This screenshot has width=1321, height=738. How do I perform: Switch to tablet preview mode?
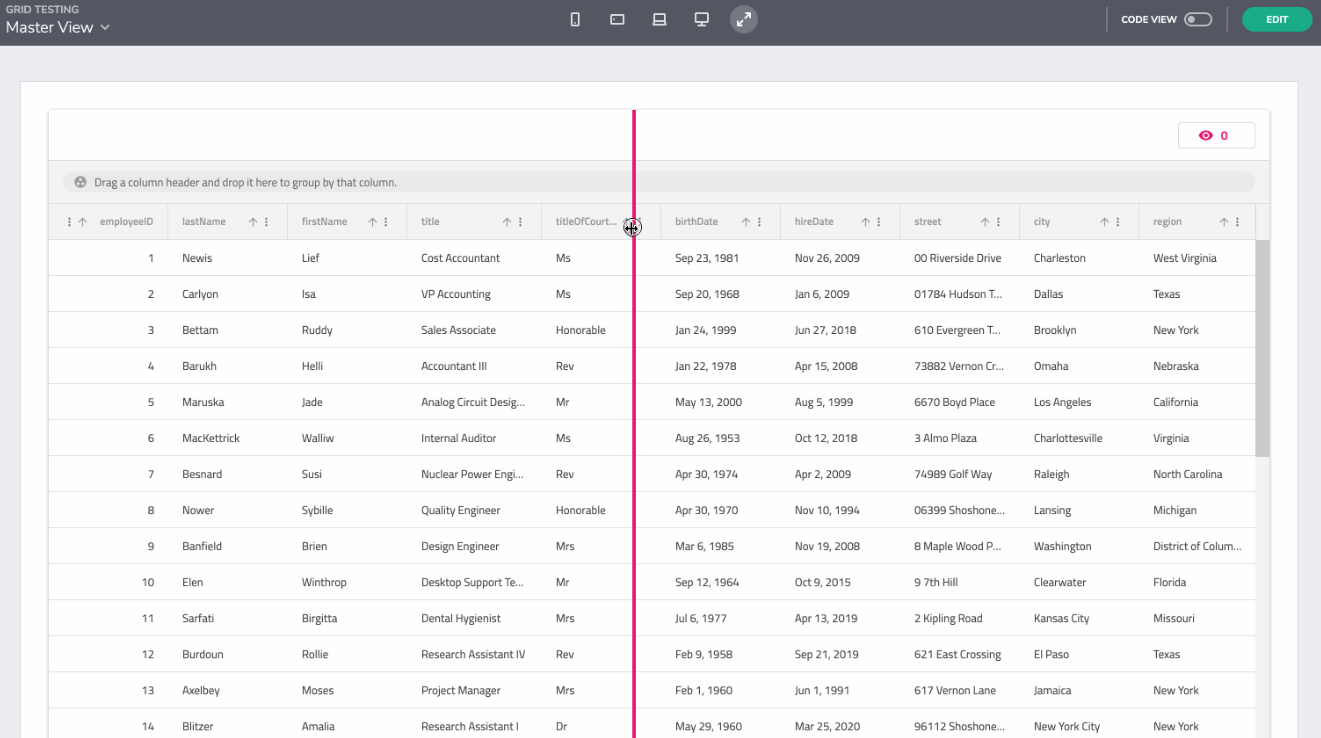[x=617, y=18]
